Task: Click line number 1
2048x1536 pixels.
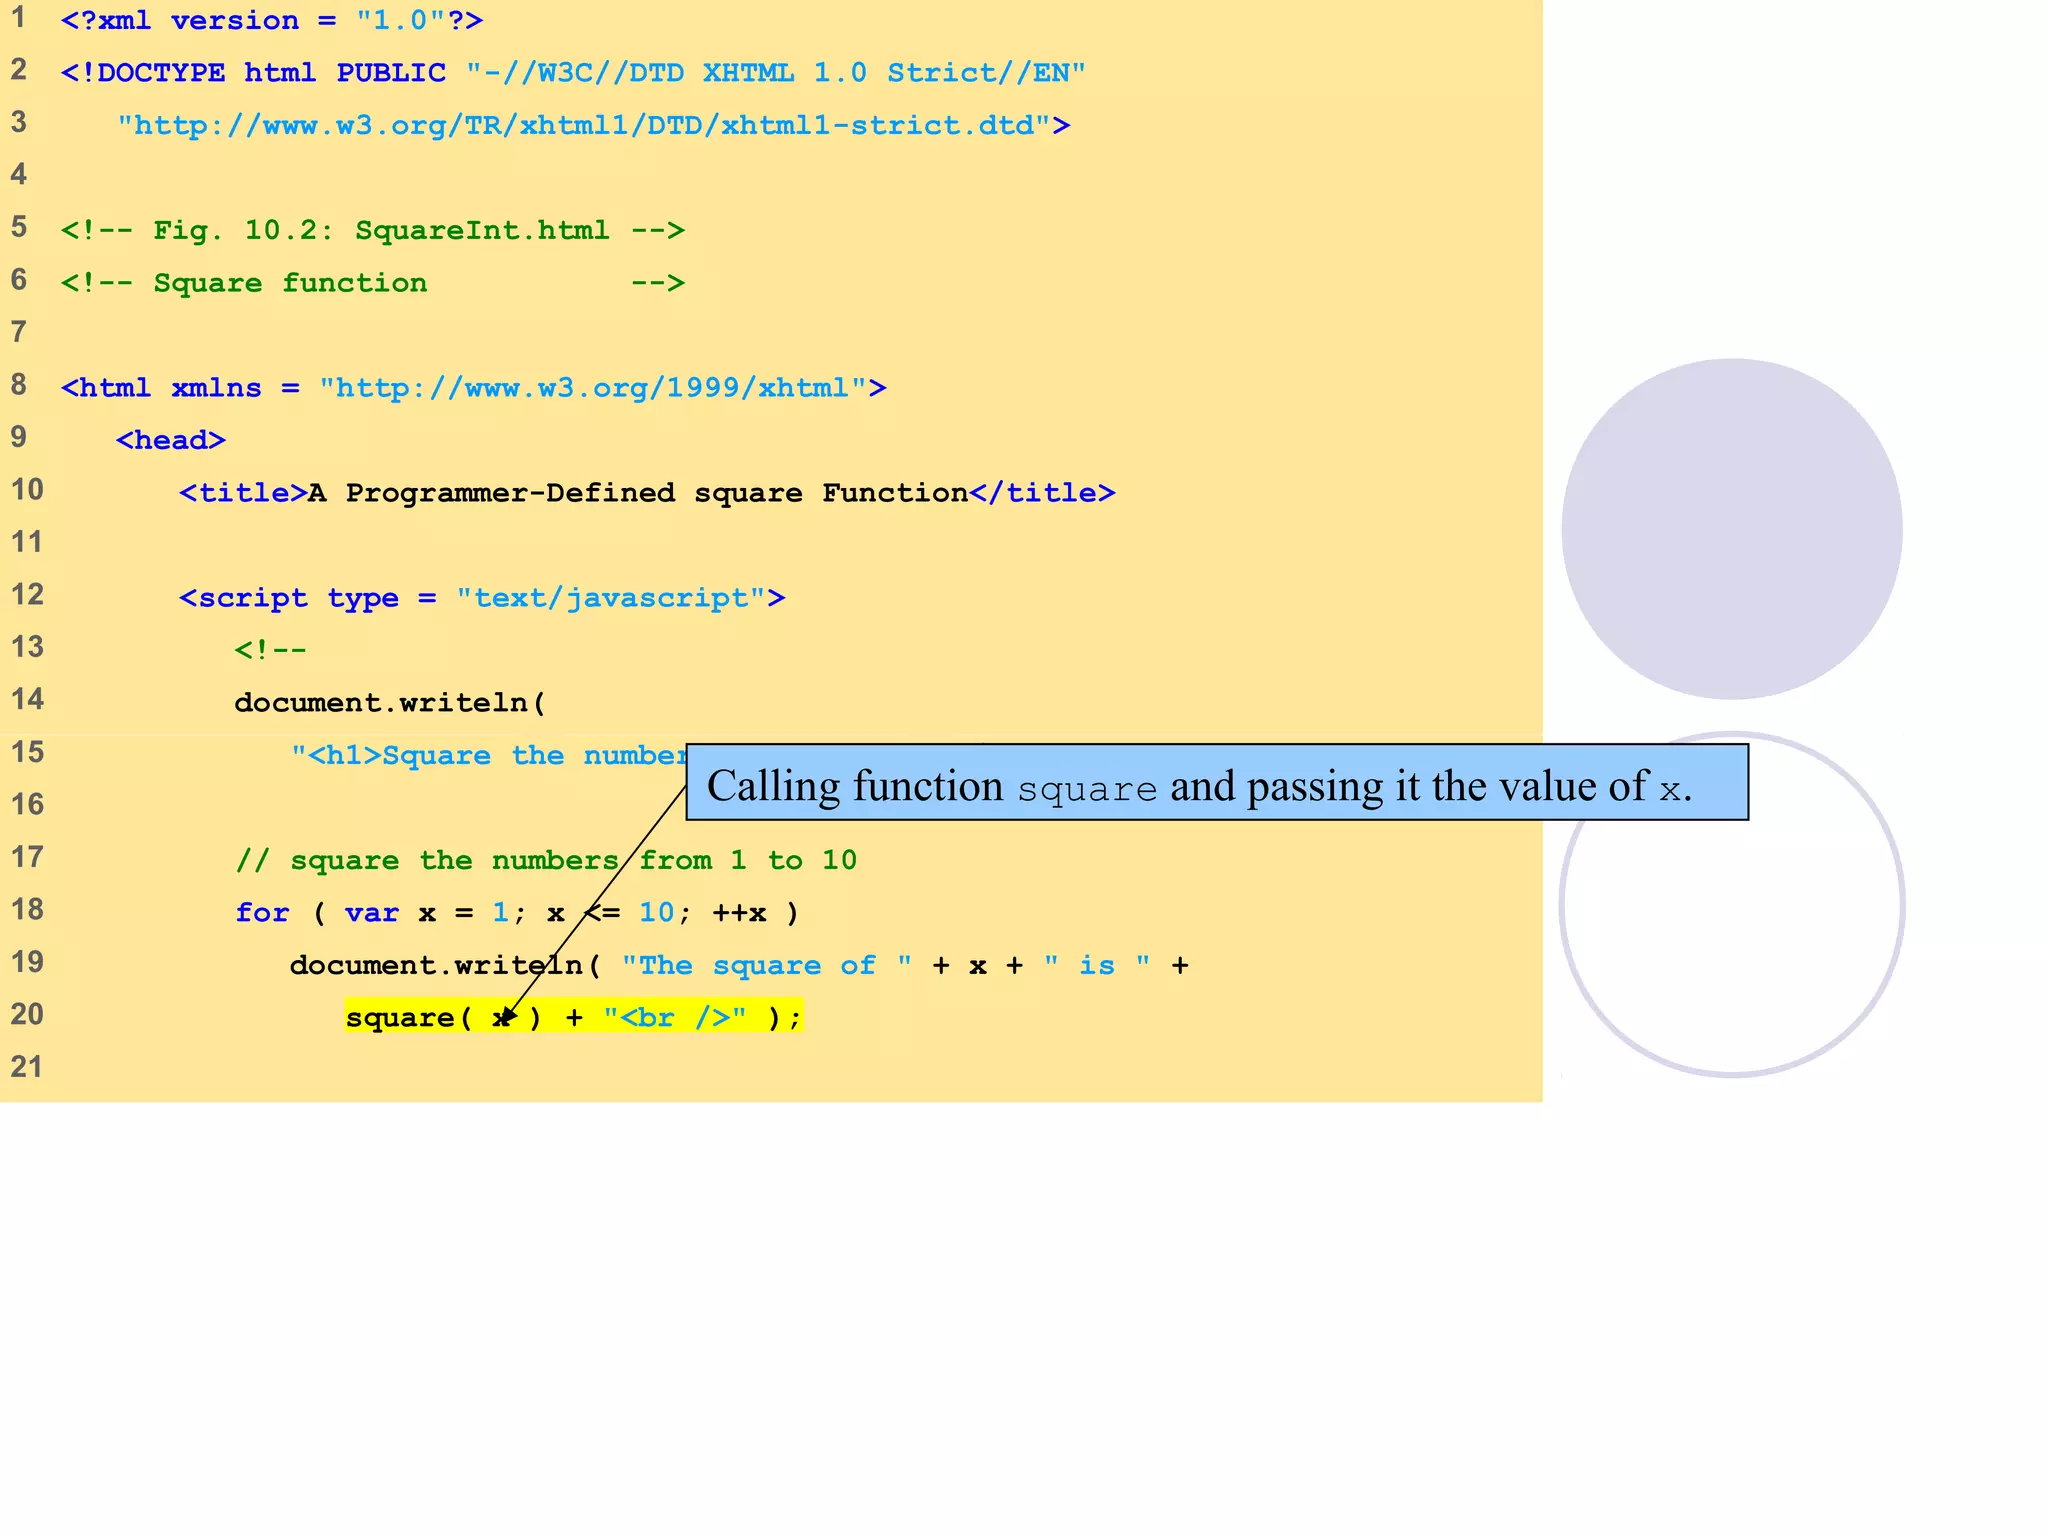Action: tap(18, 18)
